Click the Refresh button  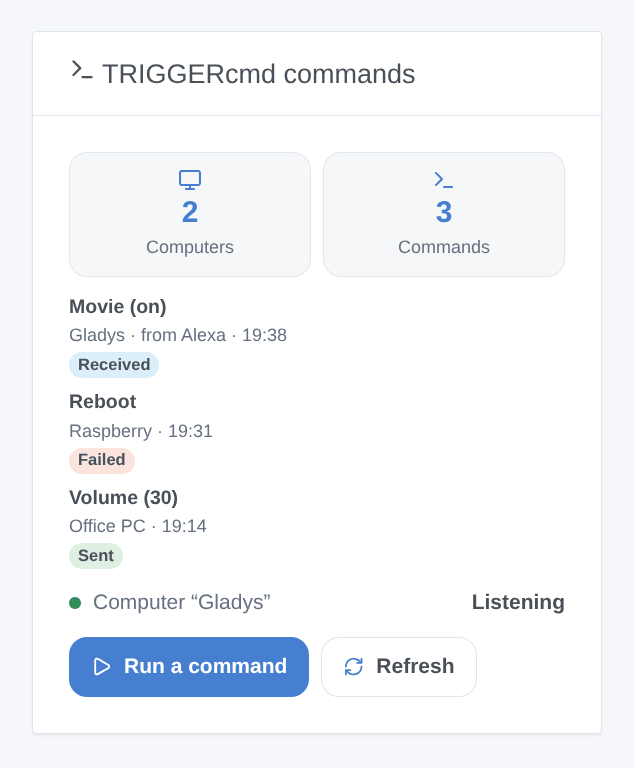click(399, 667)
